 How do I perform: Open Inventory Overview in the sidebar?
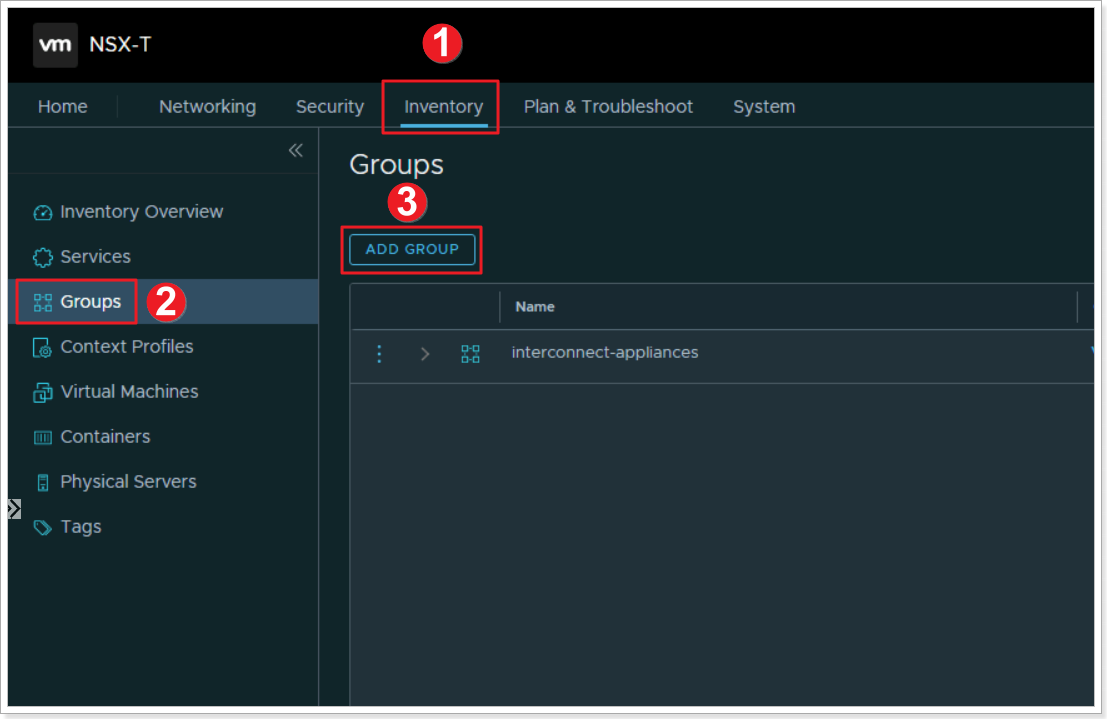(x=142, y=212)
